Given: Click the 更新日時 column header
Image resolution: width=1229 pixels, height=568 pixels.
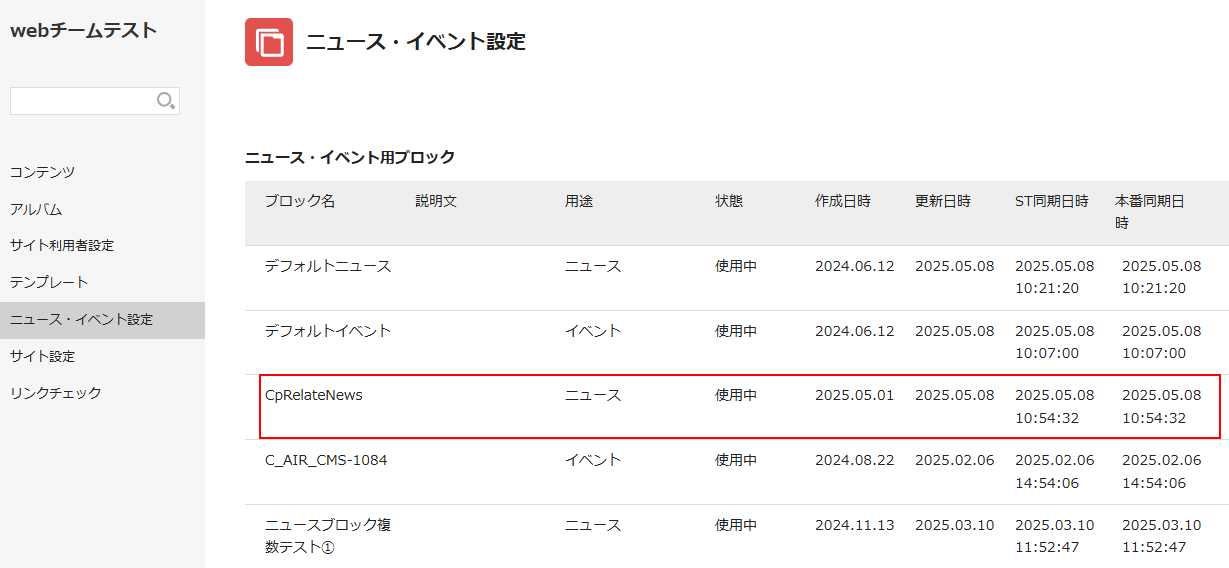Looking at the screenshot, I should coord(942,201).
